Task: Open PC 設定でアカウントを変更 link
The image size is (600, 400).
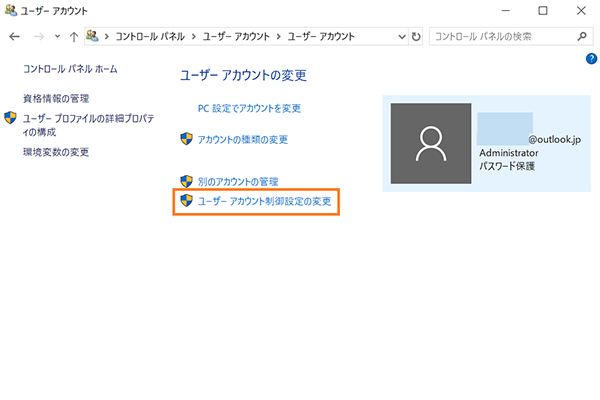Action: 249,108
